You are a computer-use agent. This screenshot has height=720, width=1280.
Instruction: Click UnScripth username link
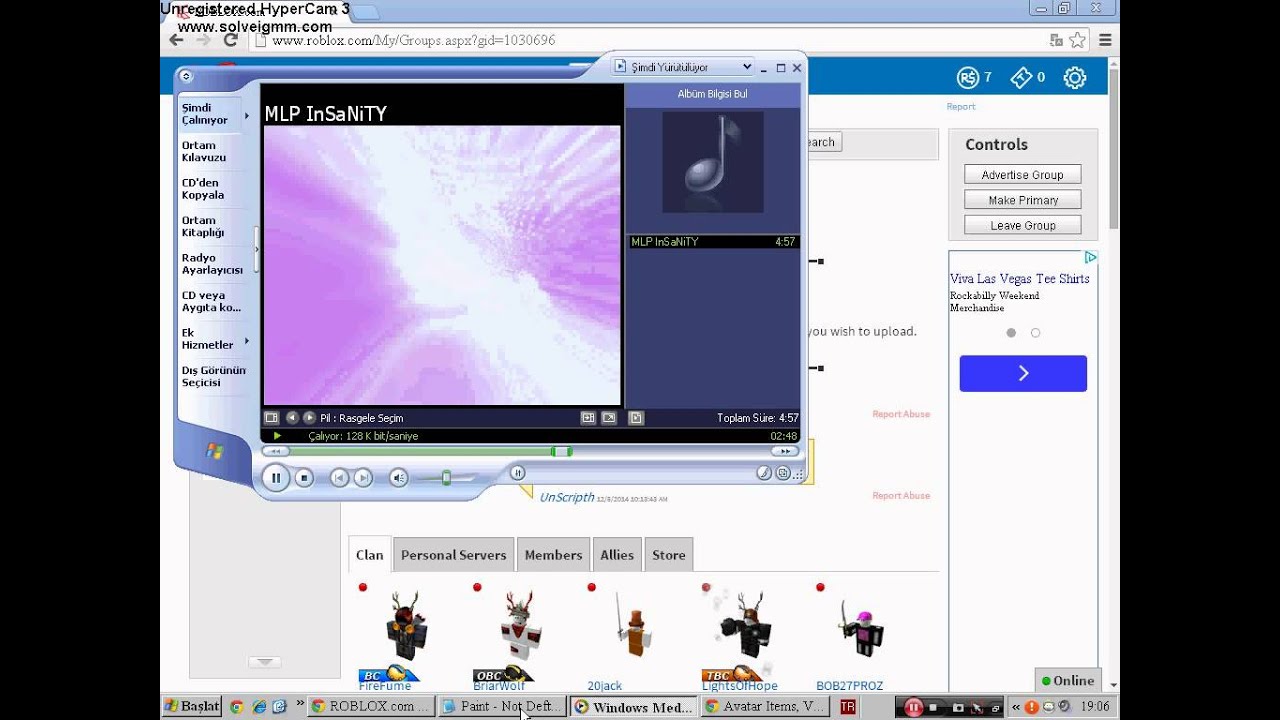567,497
